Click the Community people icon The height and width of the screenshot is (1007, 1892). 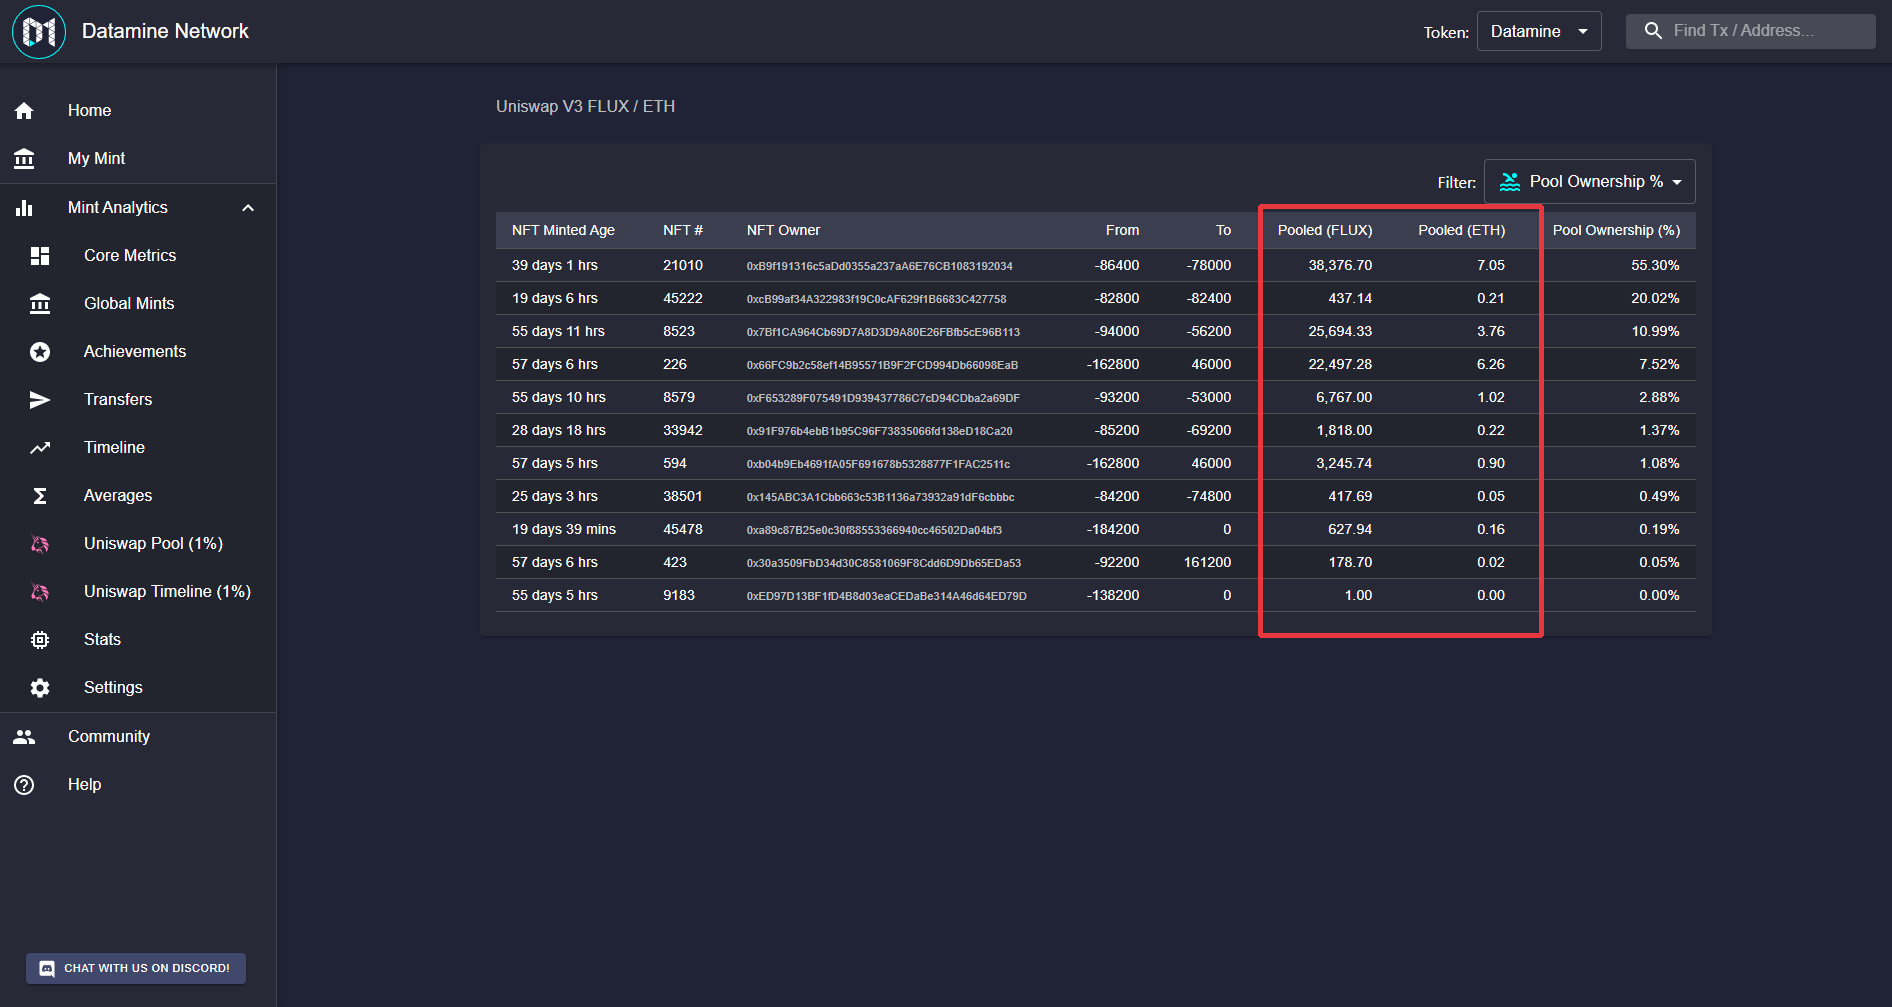[24, 737]
